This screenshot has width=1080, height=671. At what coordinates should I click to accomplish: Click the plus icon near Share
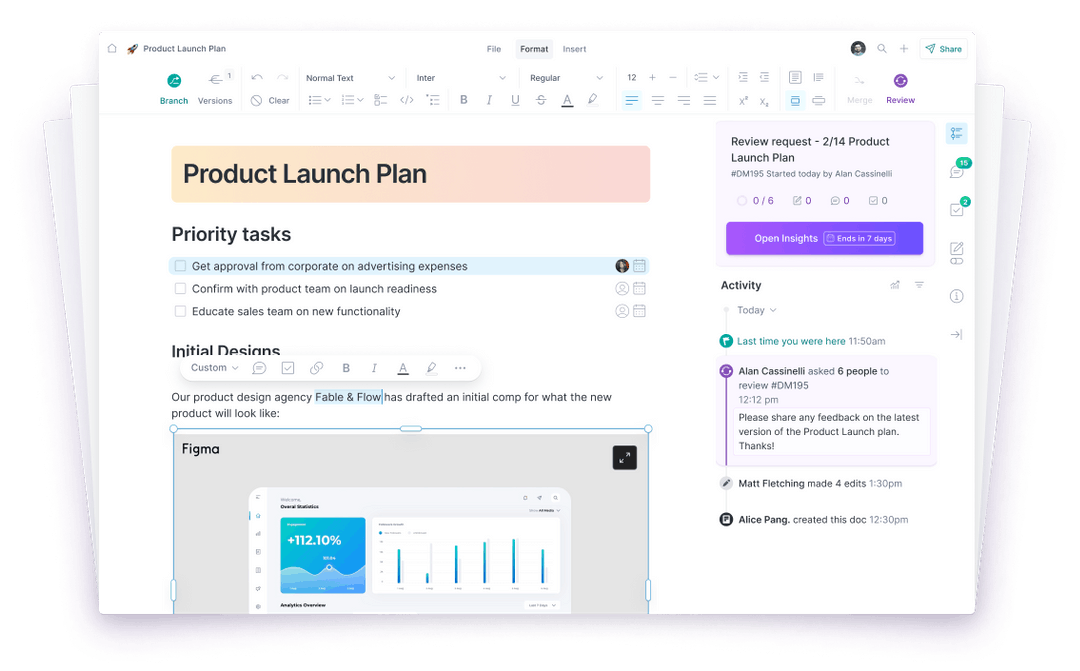(x=904, y=48)
